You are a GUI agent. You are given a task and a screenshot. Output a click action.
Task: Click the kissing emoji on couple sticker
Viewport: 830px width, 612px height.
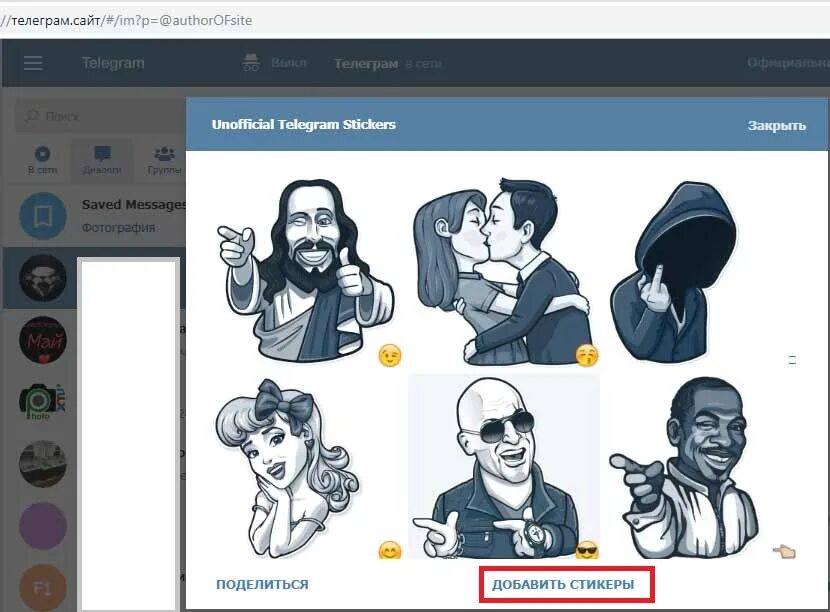[x=588, y=355]
